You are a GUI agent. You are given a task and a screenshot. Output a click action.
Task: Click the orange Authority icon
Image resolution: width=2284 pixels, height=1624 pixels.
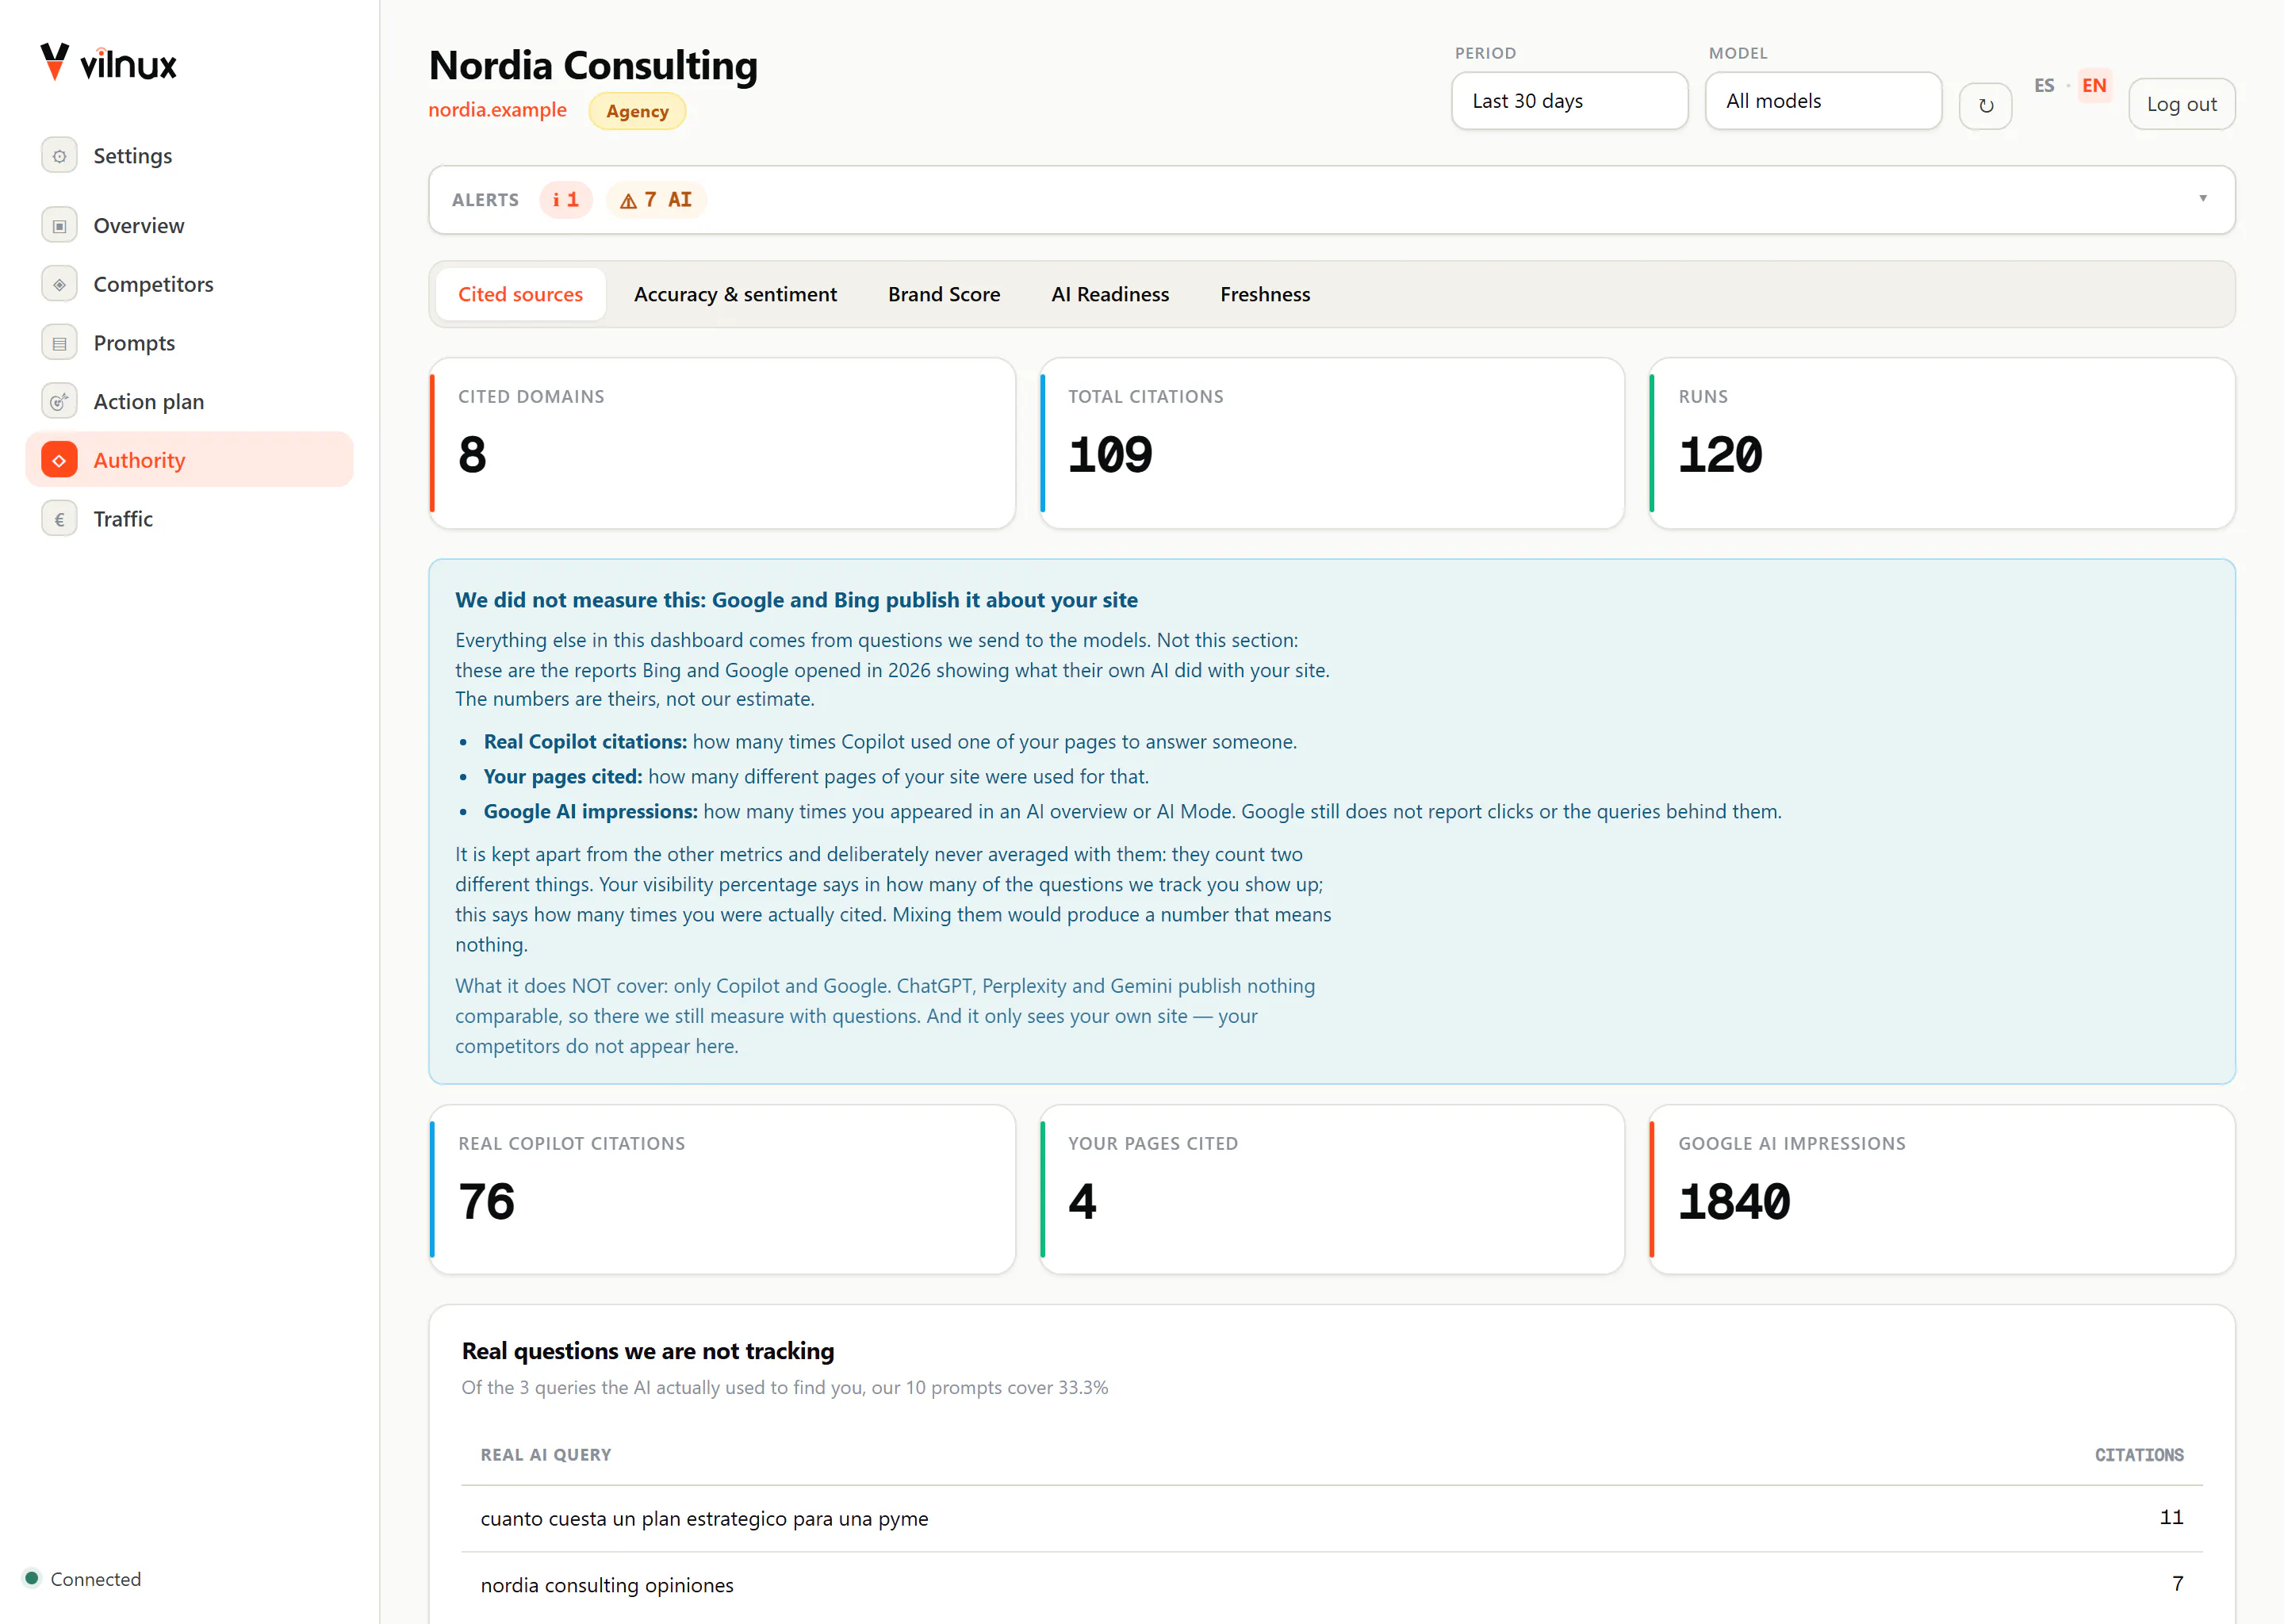pyautogui.click(x=59, y=460)
